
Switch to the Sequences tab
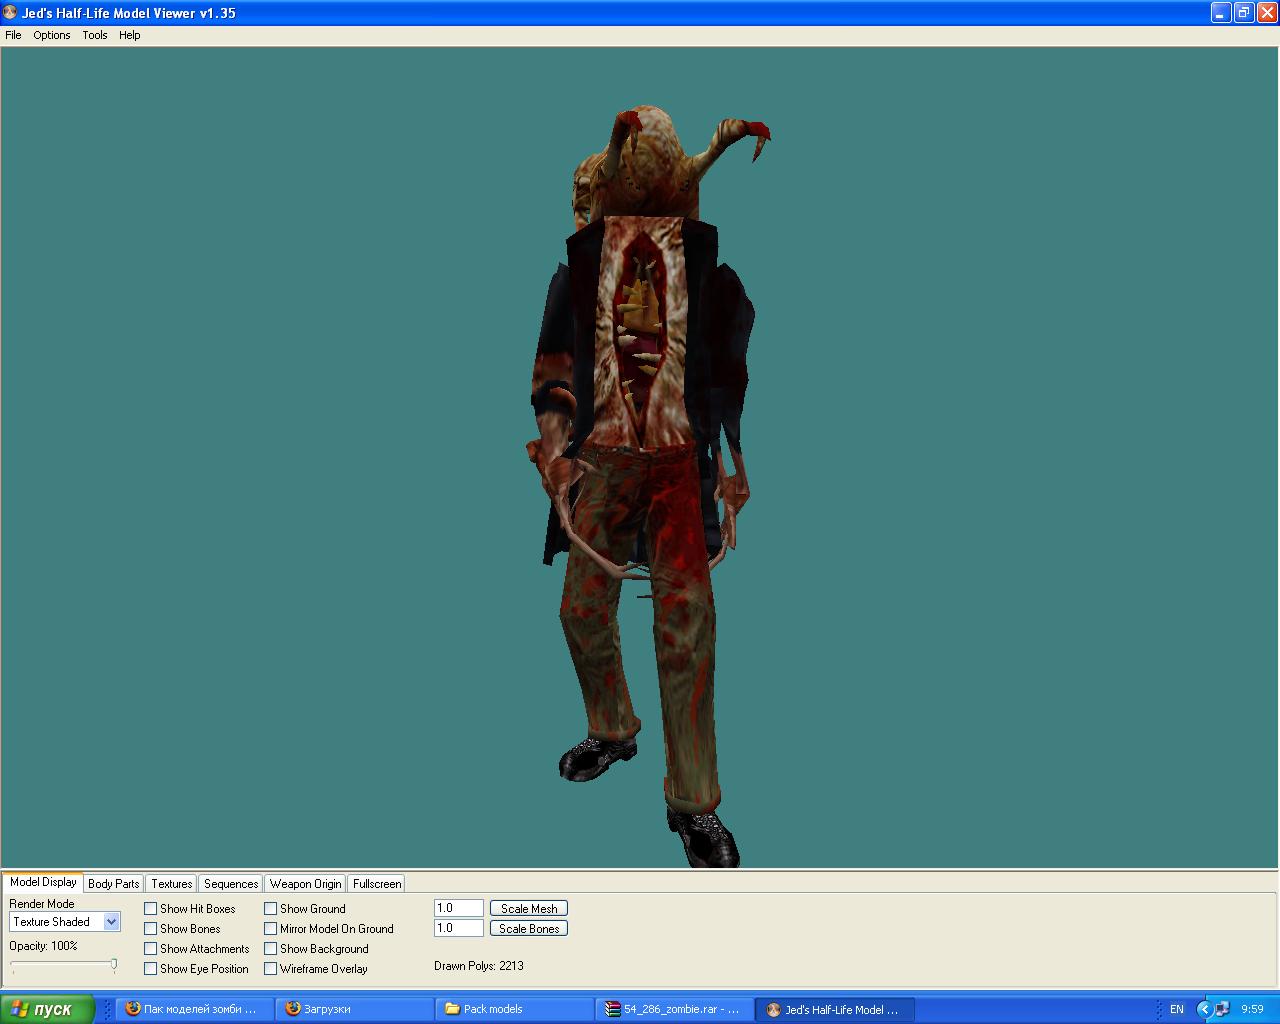click(x=231, y=884)
